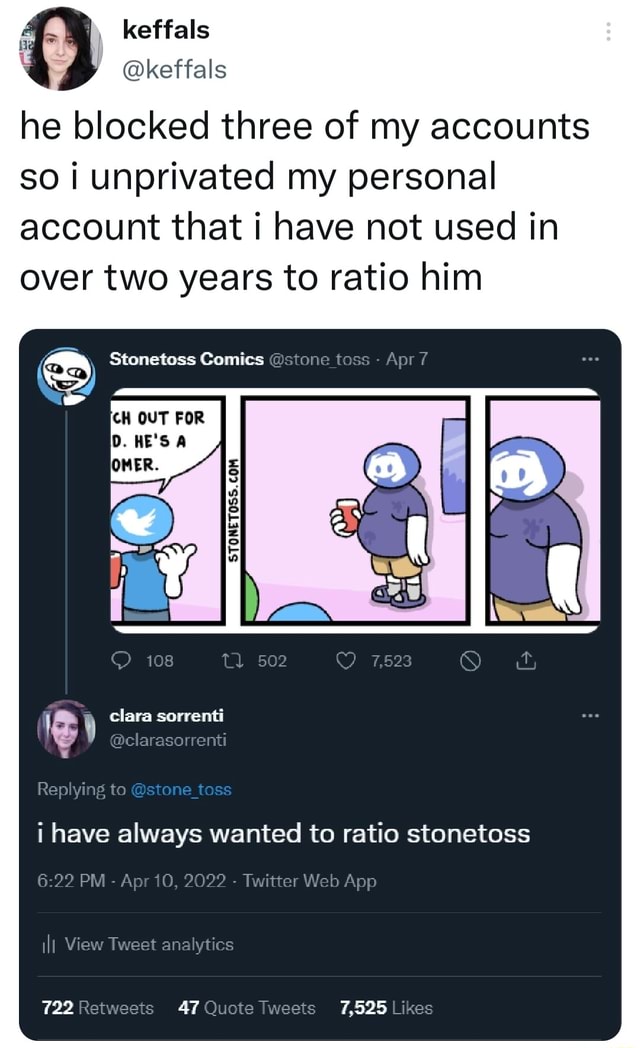View the 722 Retweets list
The image size is (640, 1048).
pos(98,1007)
